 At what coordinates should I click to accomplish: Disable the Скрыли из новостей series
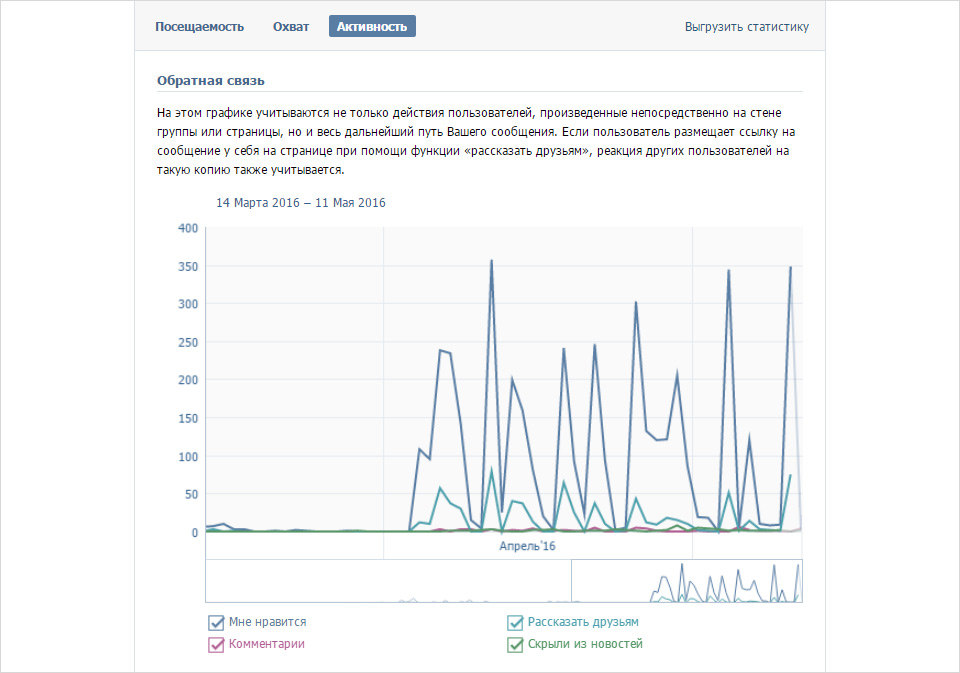[x=516, y=645]
